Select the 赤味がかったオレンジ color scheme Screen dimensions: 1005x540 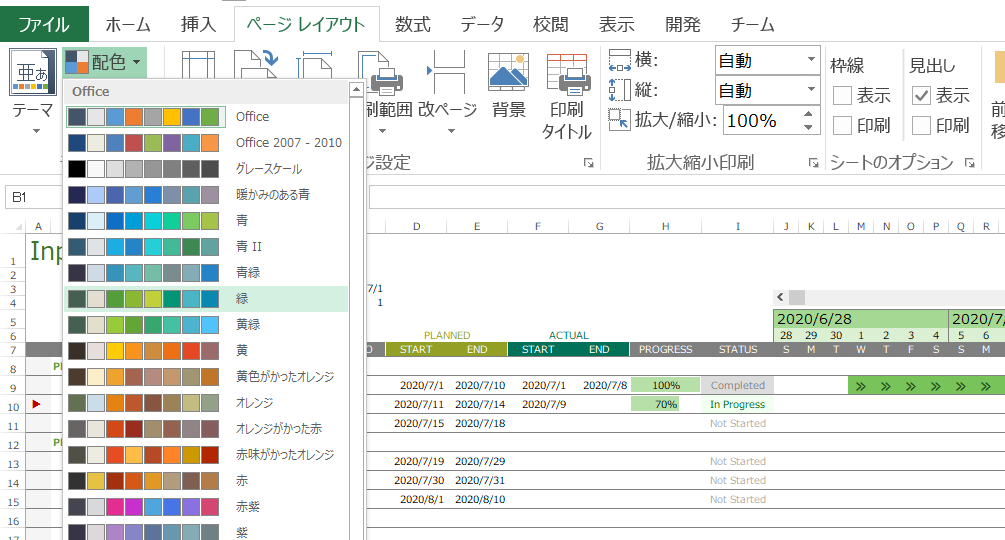click(206, 454)
